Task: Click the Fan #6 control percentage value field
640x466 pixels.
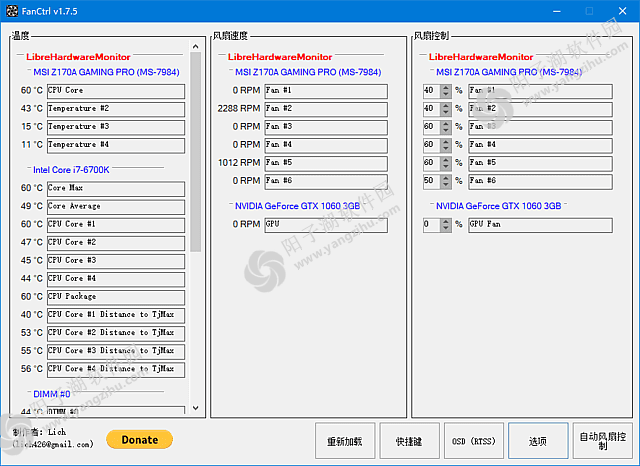Action: pyautogui.click(x=432, y=181)
